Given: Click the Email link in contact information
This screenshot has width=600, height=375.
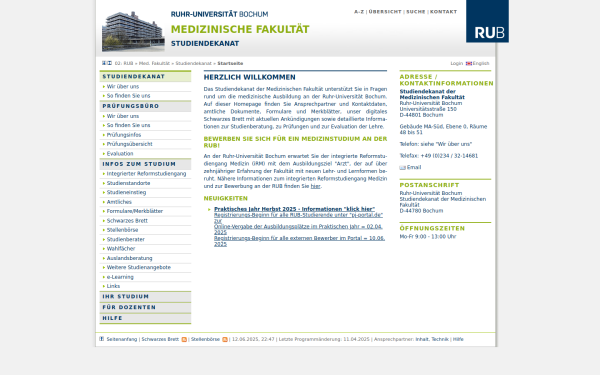Looking at the screenshot, I should [414, 167].
